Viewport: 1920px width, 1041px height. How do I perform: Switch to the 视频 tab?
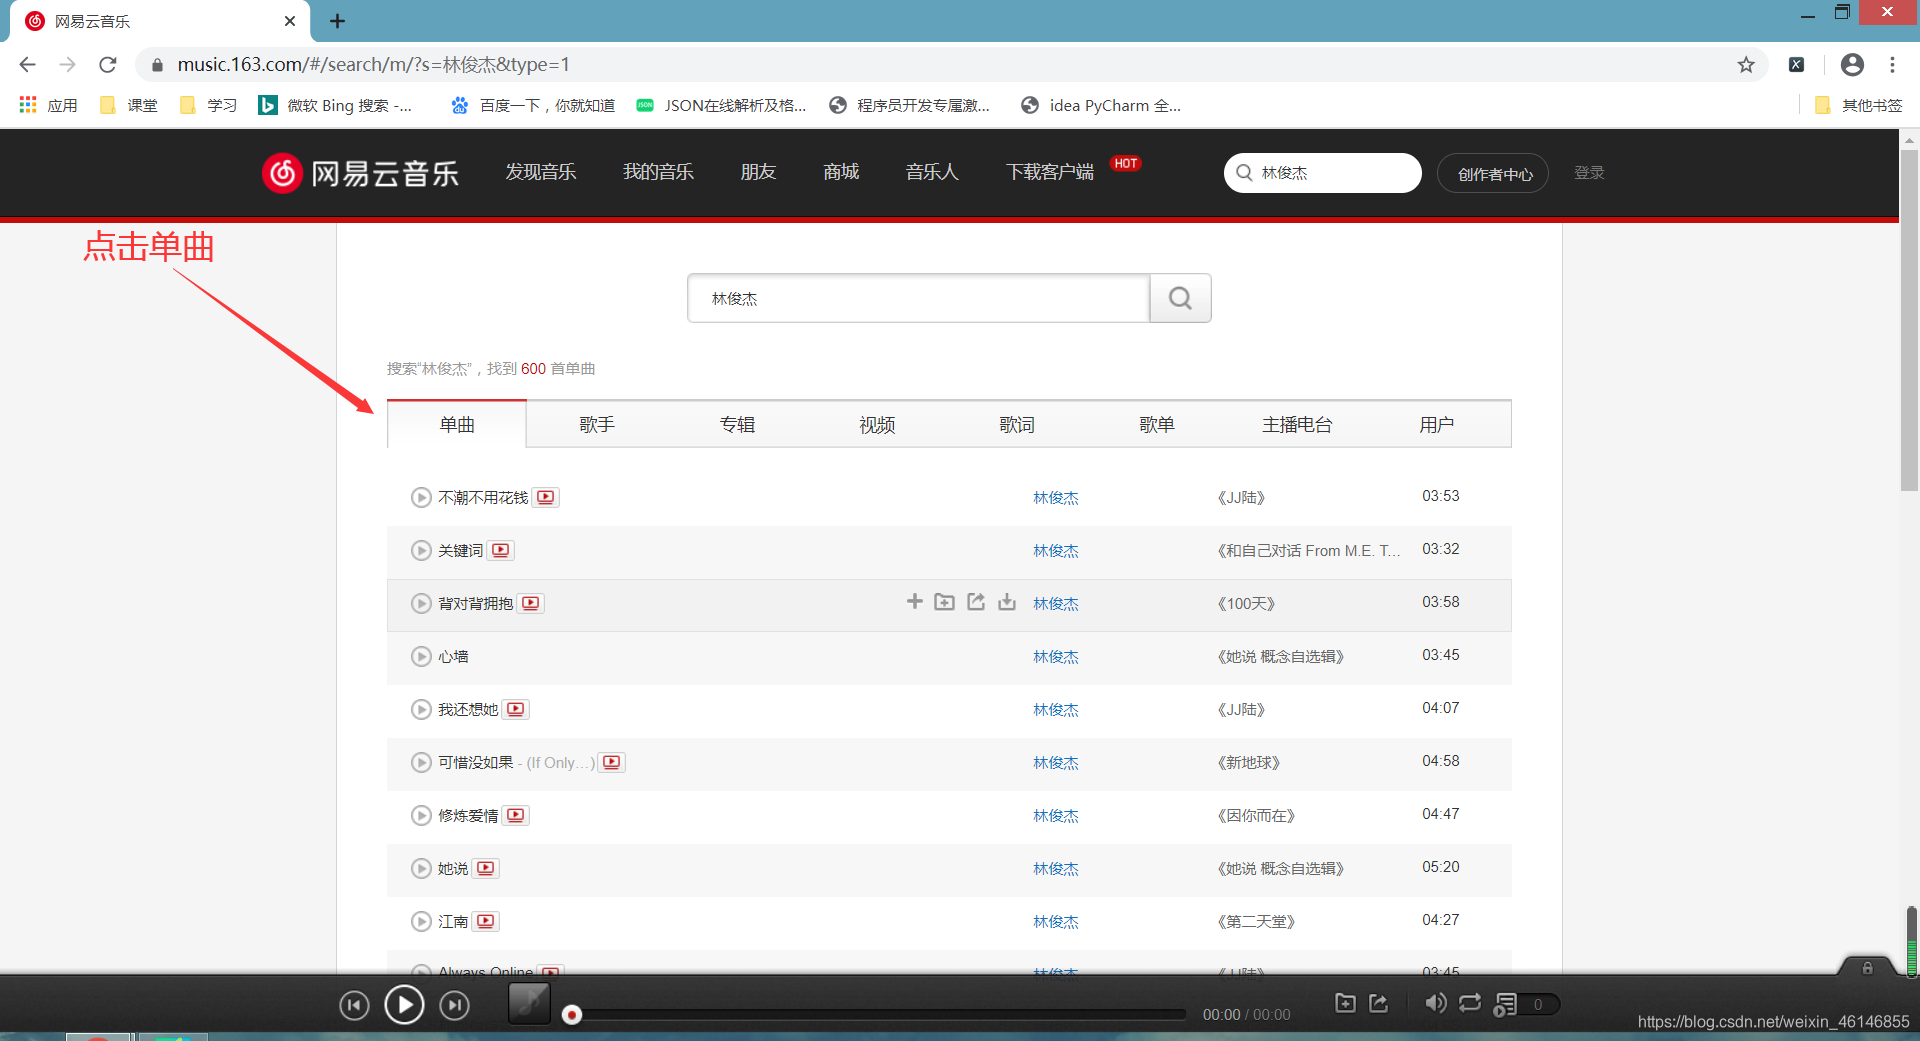tap(877, 424)
